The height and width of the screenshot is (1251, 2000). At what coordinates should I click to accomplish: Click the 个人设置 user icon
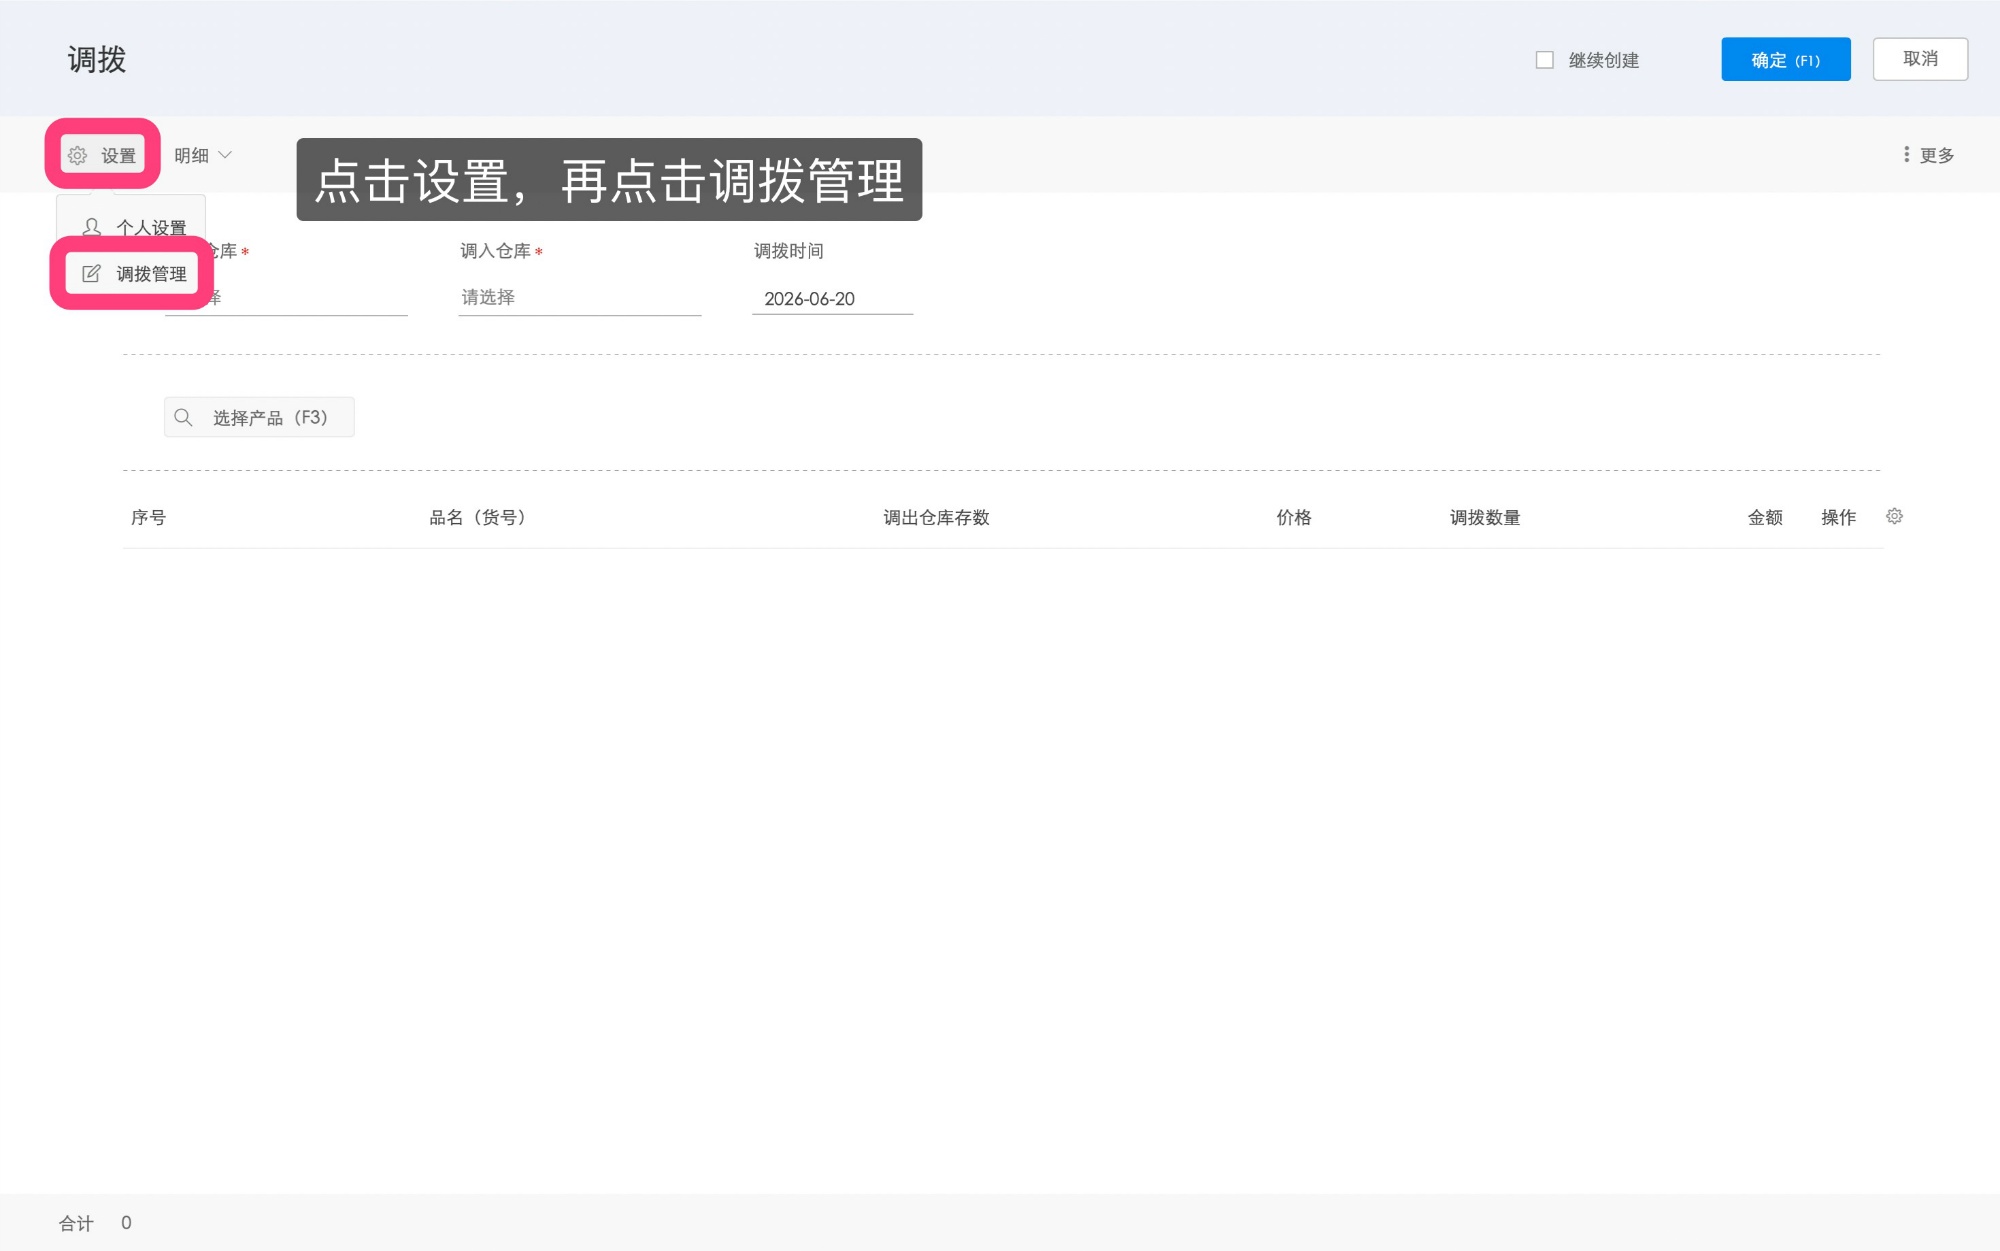[91, 227]
